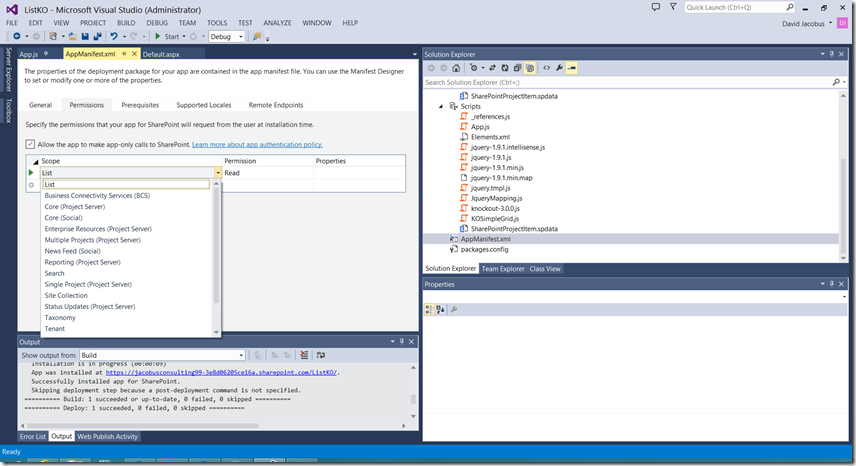Open the Error List tab
The height and width of the screenshot is (466, 856).
coord(33,437)
